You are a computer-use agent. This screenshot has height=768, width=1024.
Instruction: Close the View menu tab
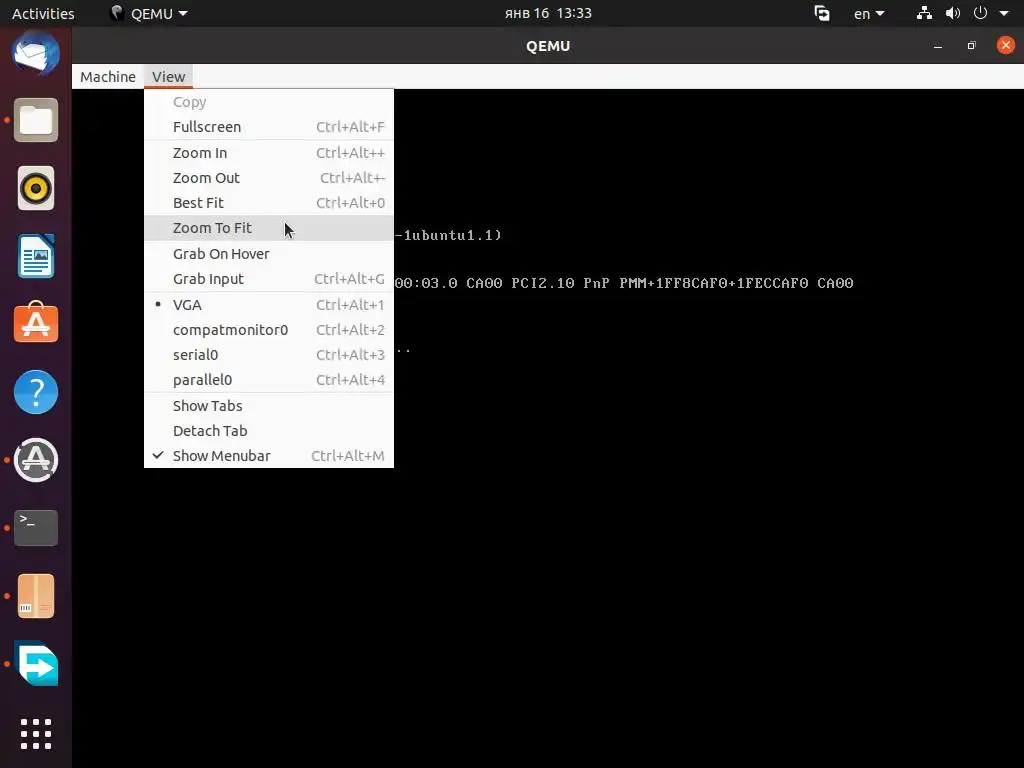coord(168,76)
